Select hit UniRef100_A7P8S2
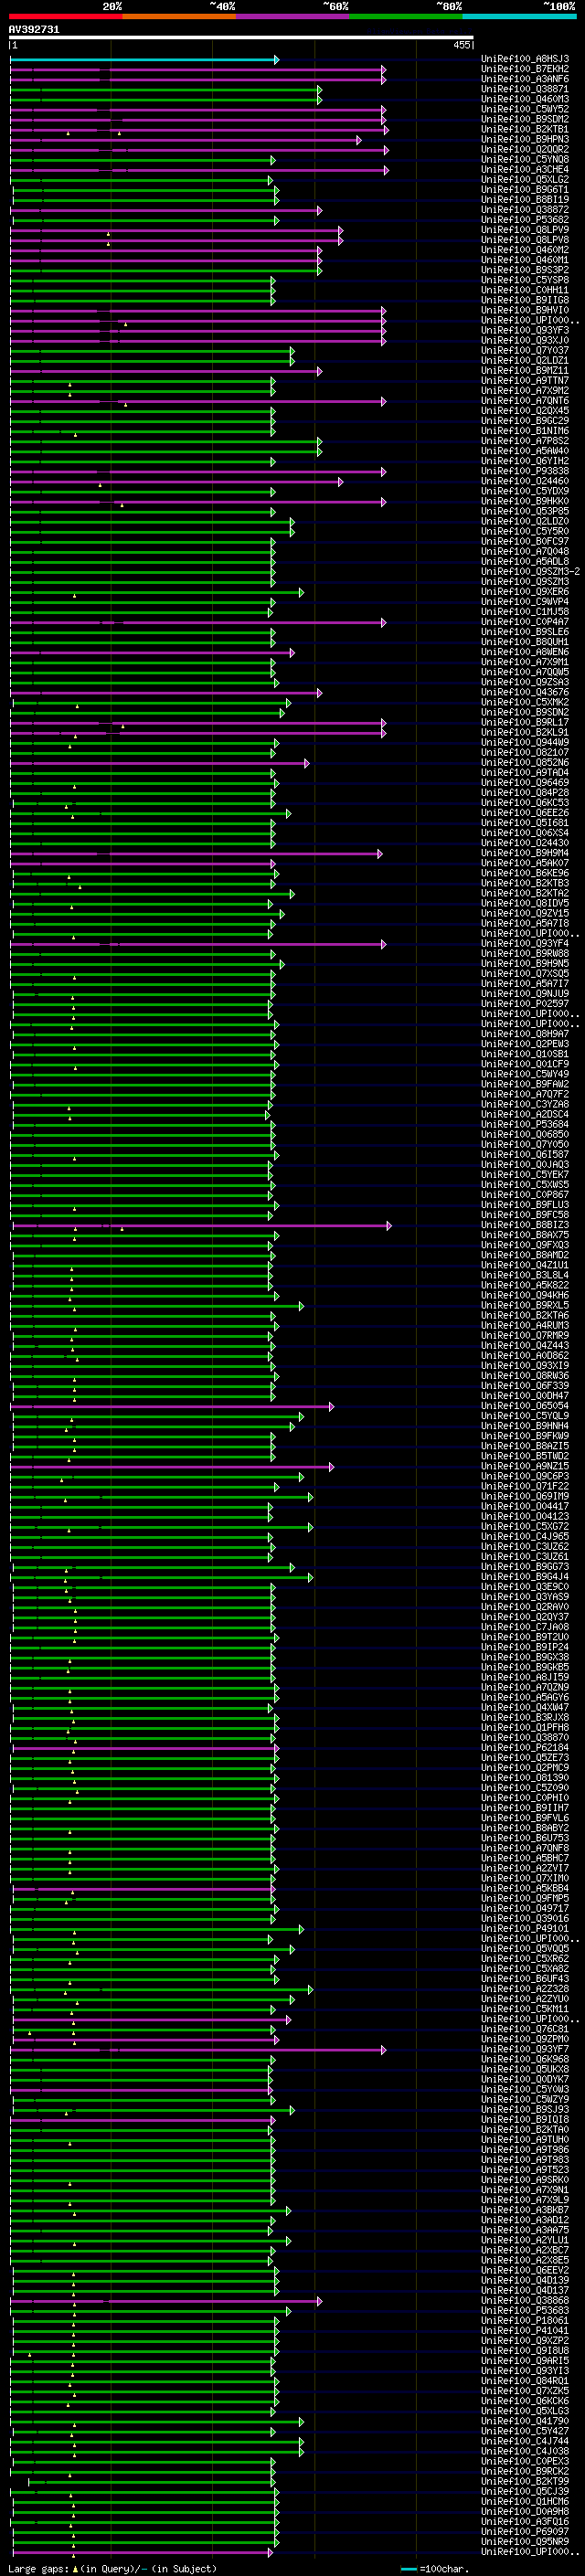The height and width of the screenshot is (2576, 585). pyautogui.click(x=525, y=441)
